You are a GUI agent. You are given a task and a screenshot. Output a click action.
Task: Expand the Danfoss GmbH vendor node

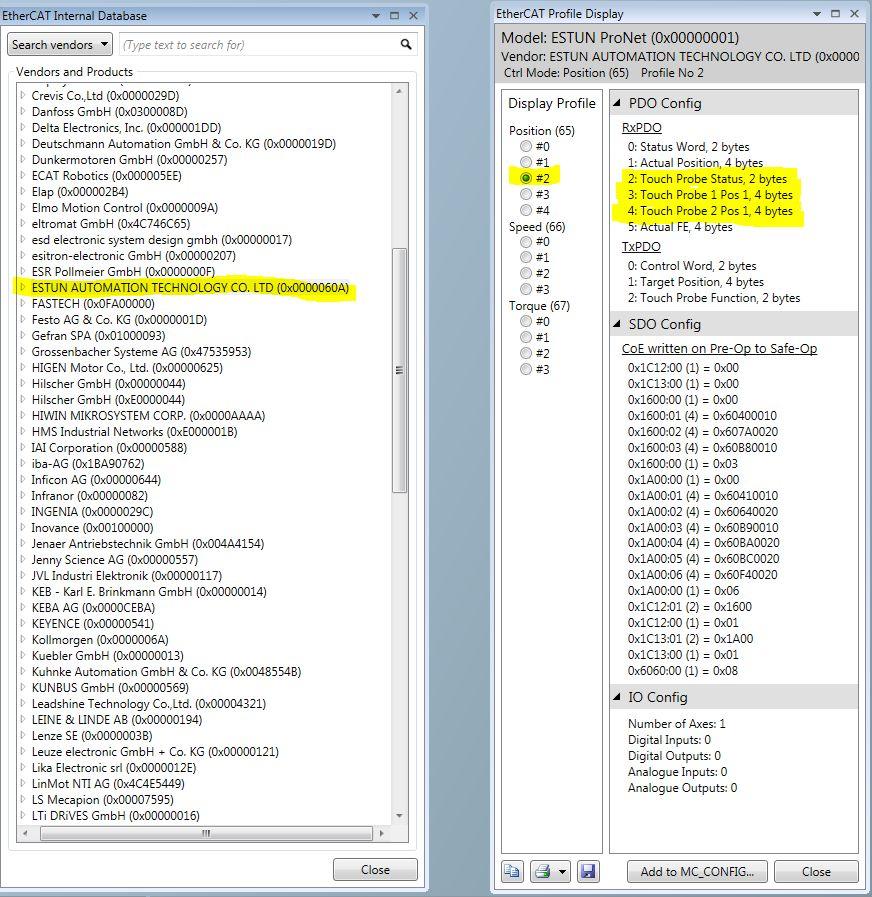[x=23, y=112]
